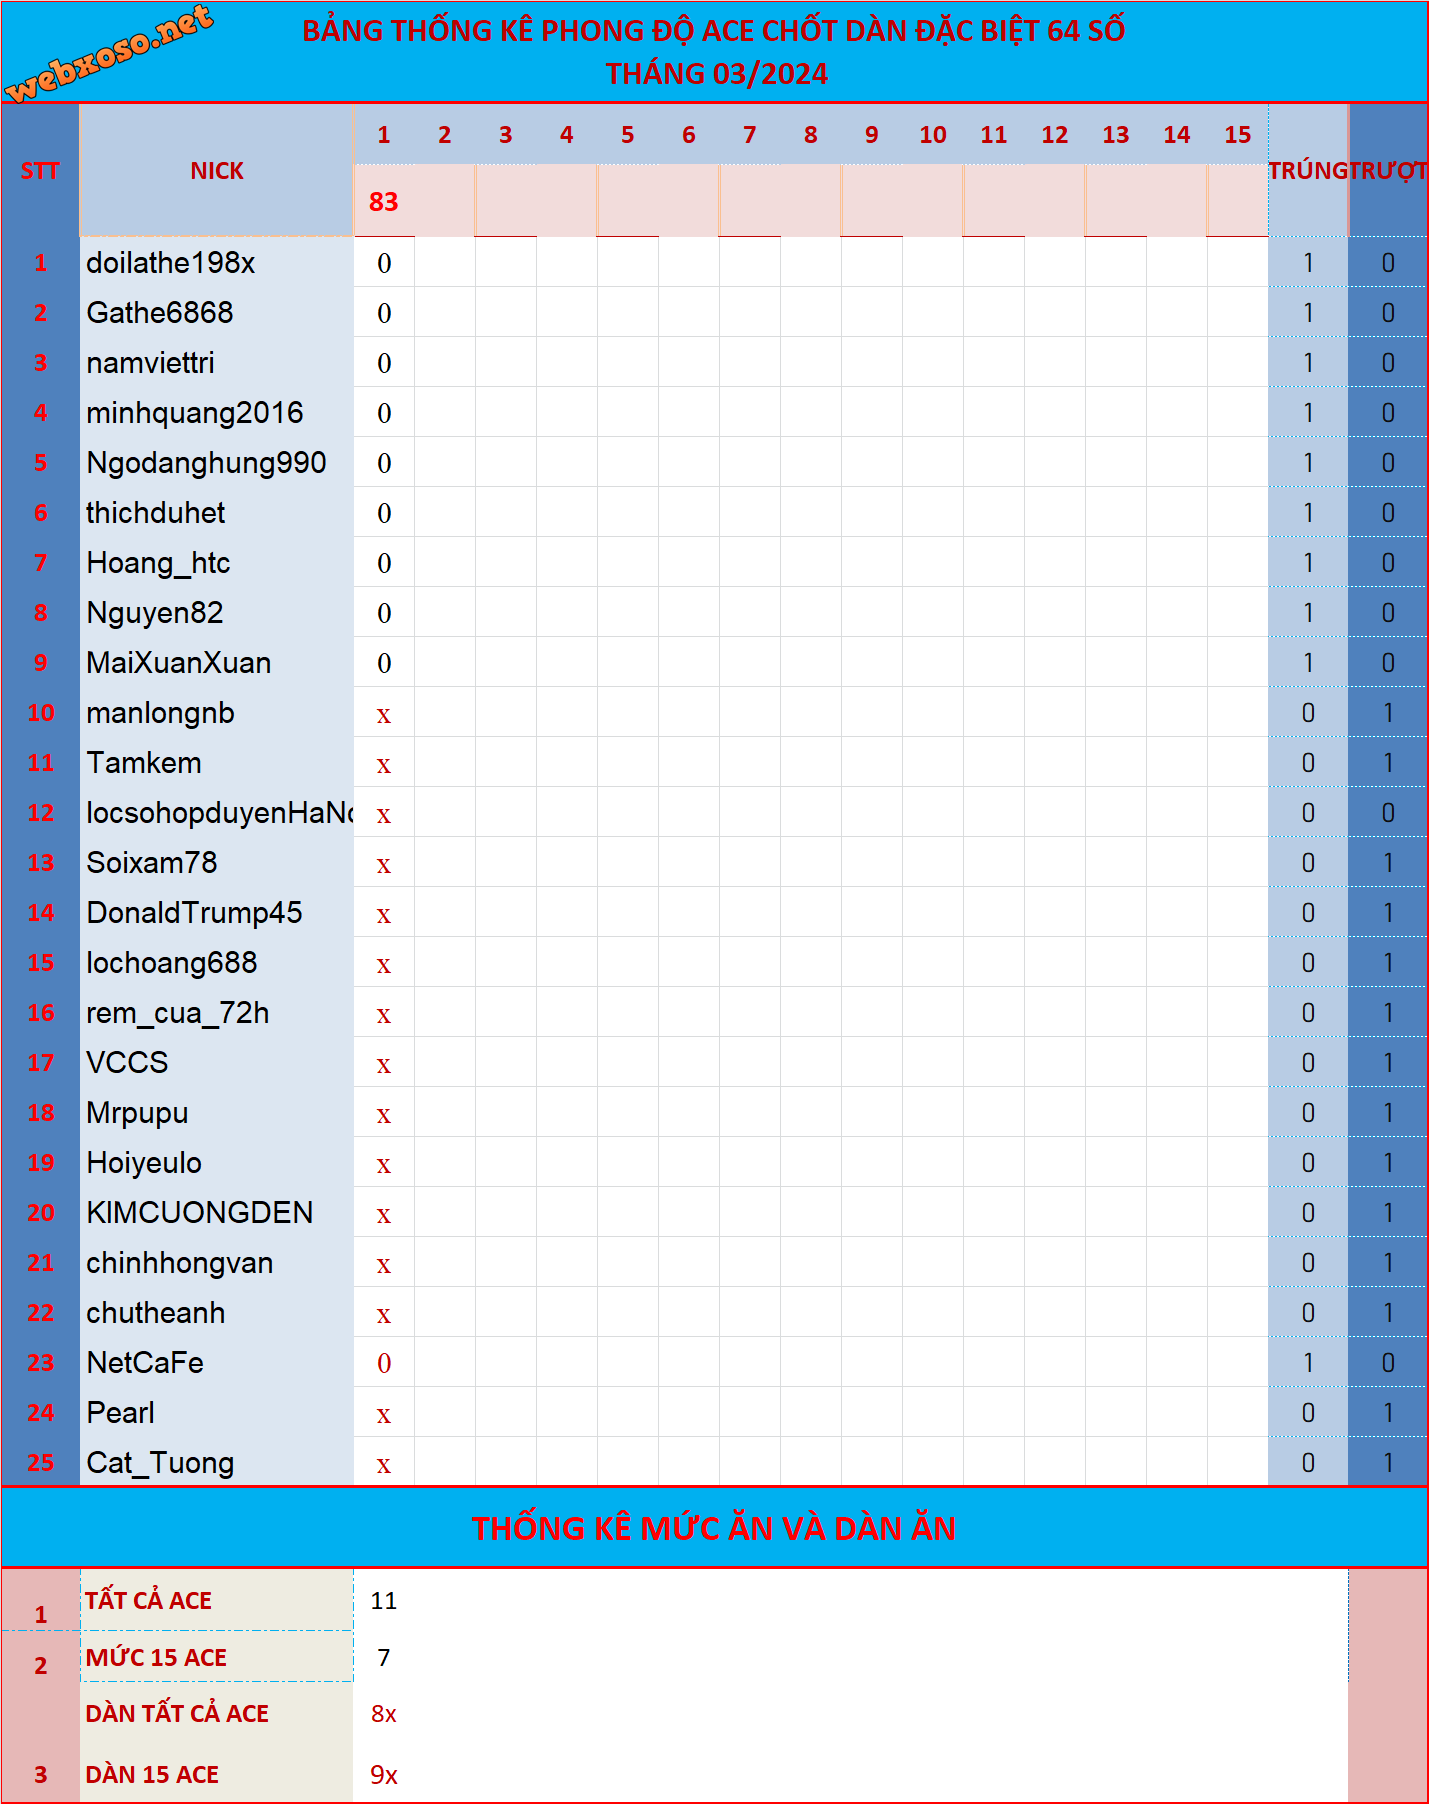Select the day 10 column header
This screenshot has width=1429, height=1804.
933,135
